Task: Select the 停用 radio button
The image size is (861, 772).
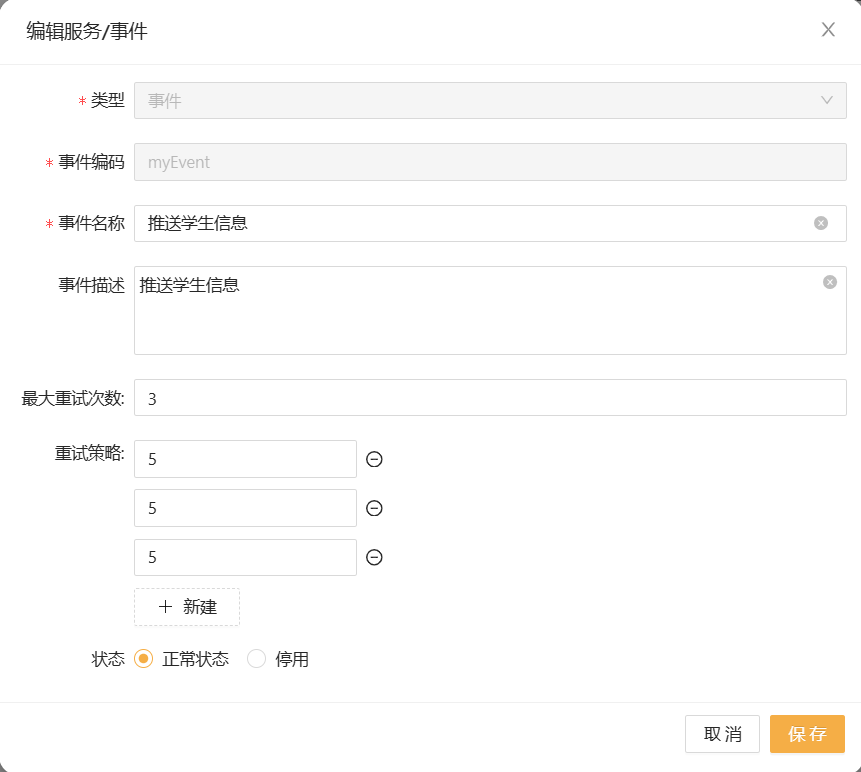Action: [x=256, y=658]
